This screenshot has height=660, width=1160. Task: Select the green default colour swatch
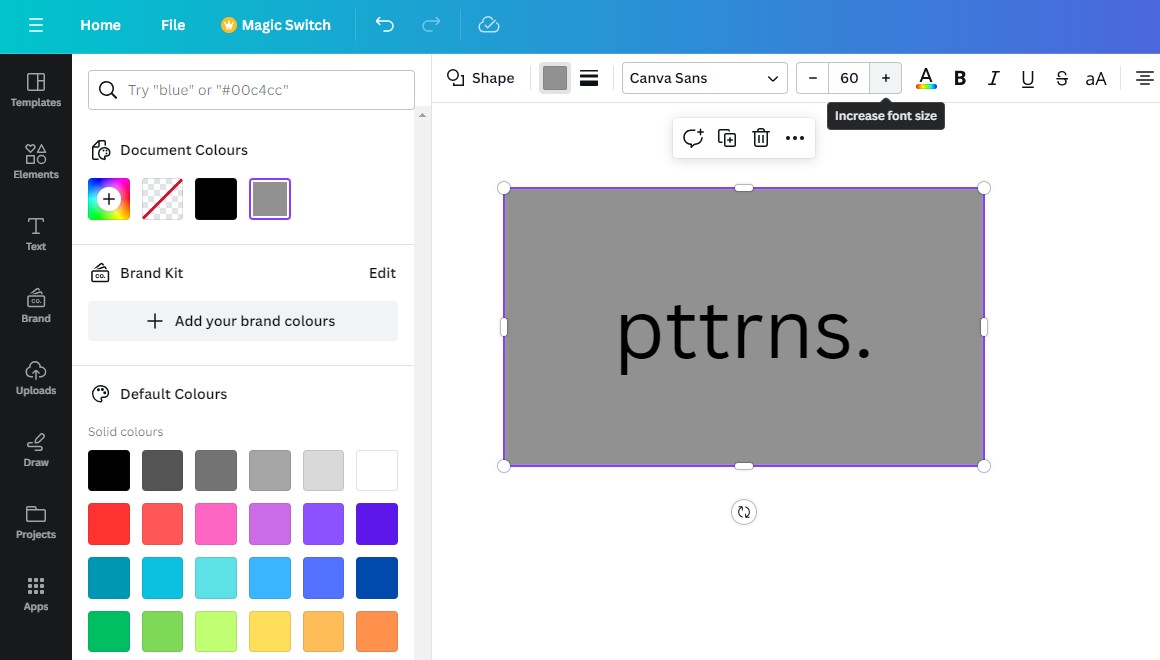click(109, 632)
